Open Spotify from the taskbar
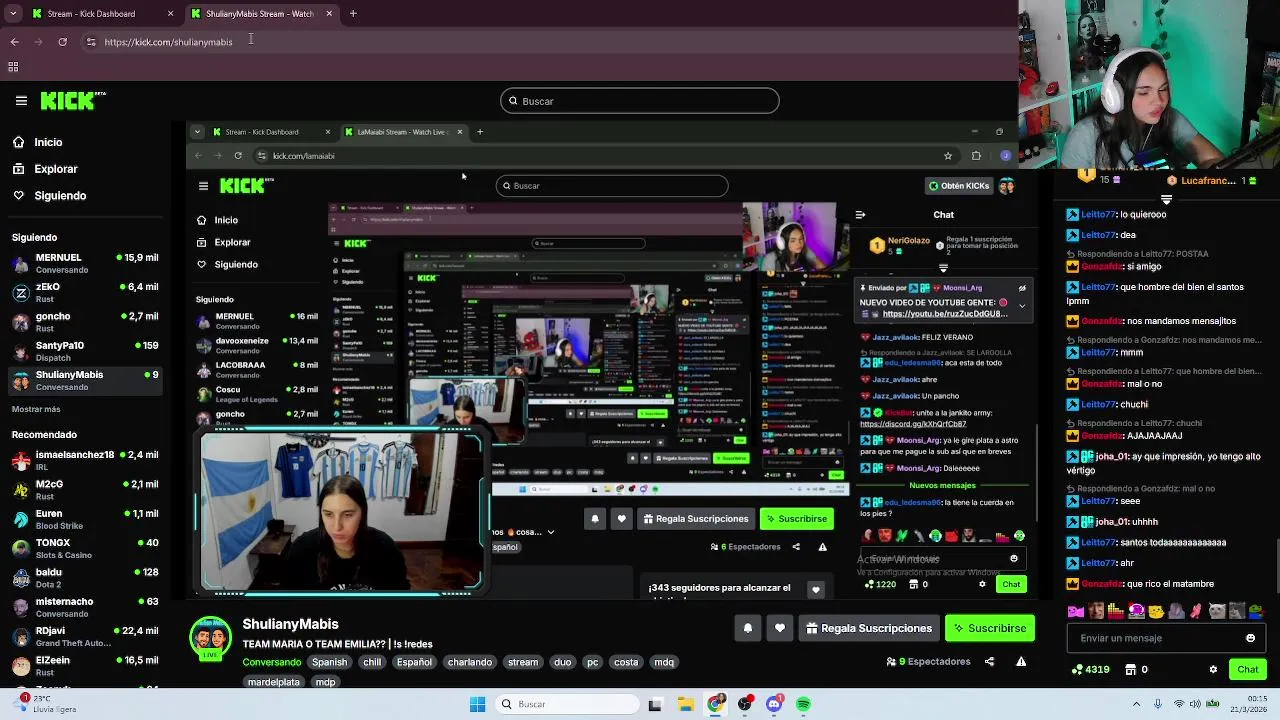Viewport: 1280px width, 720px height. (803, 704)
